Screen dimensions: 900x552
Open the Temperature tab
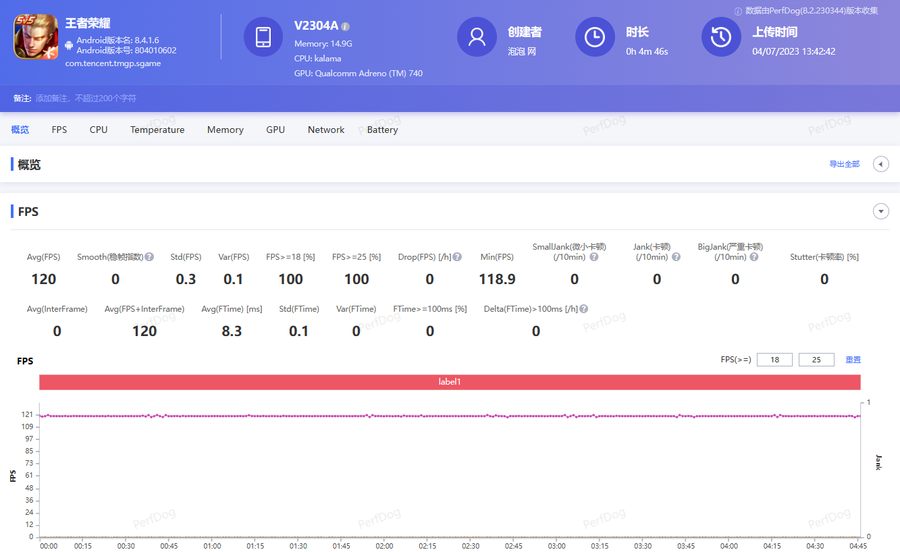[x=157, y=130]
